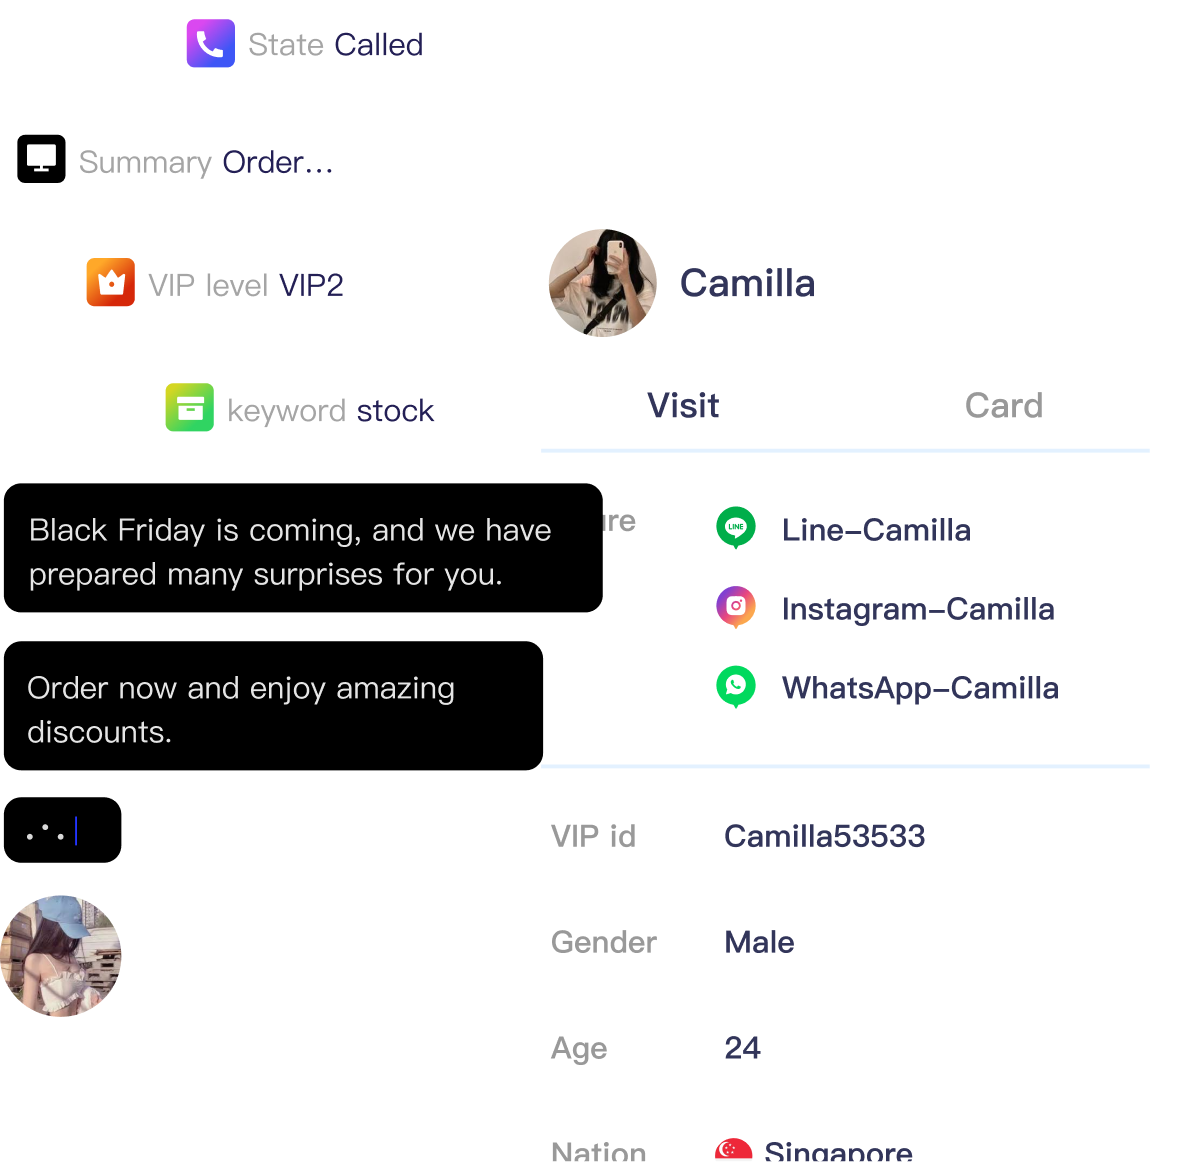Click the green archive keyword icon
The height and width of the screenshot is (1170, 1194).
(190, 408)
